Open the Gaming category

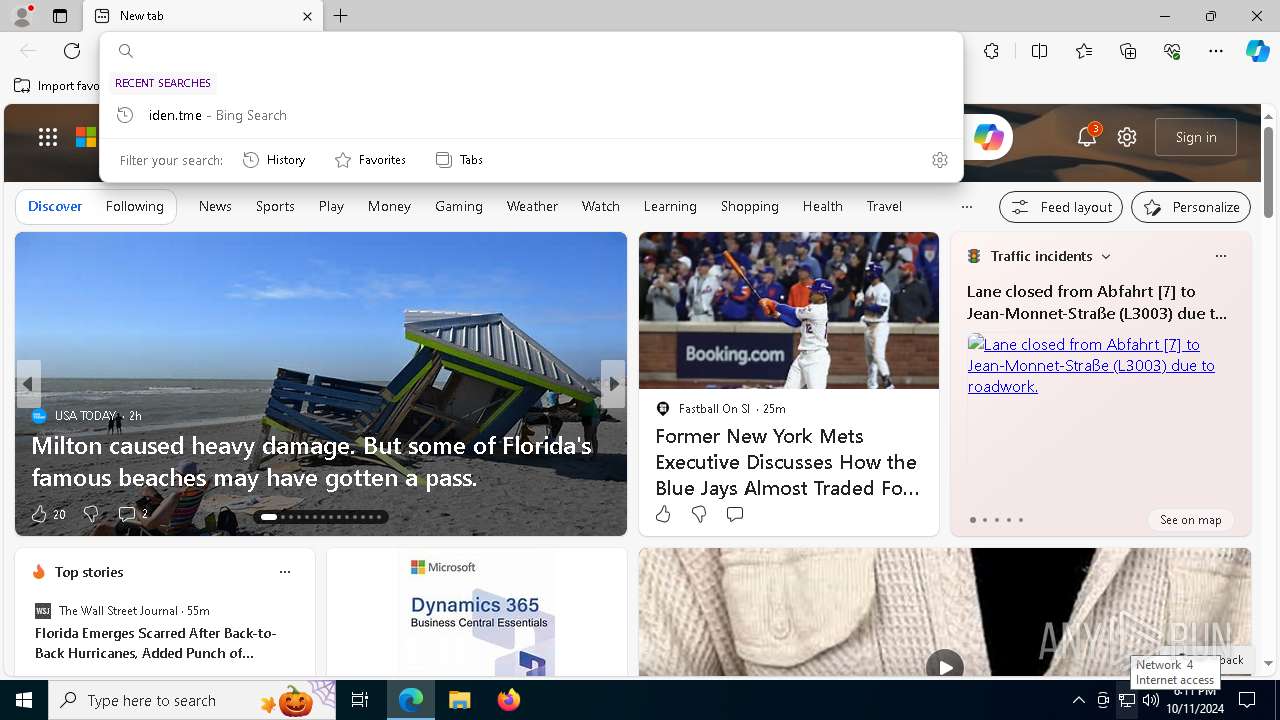click(459, 206)
